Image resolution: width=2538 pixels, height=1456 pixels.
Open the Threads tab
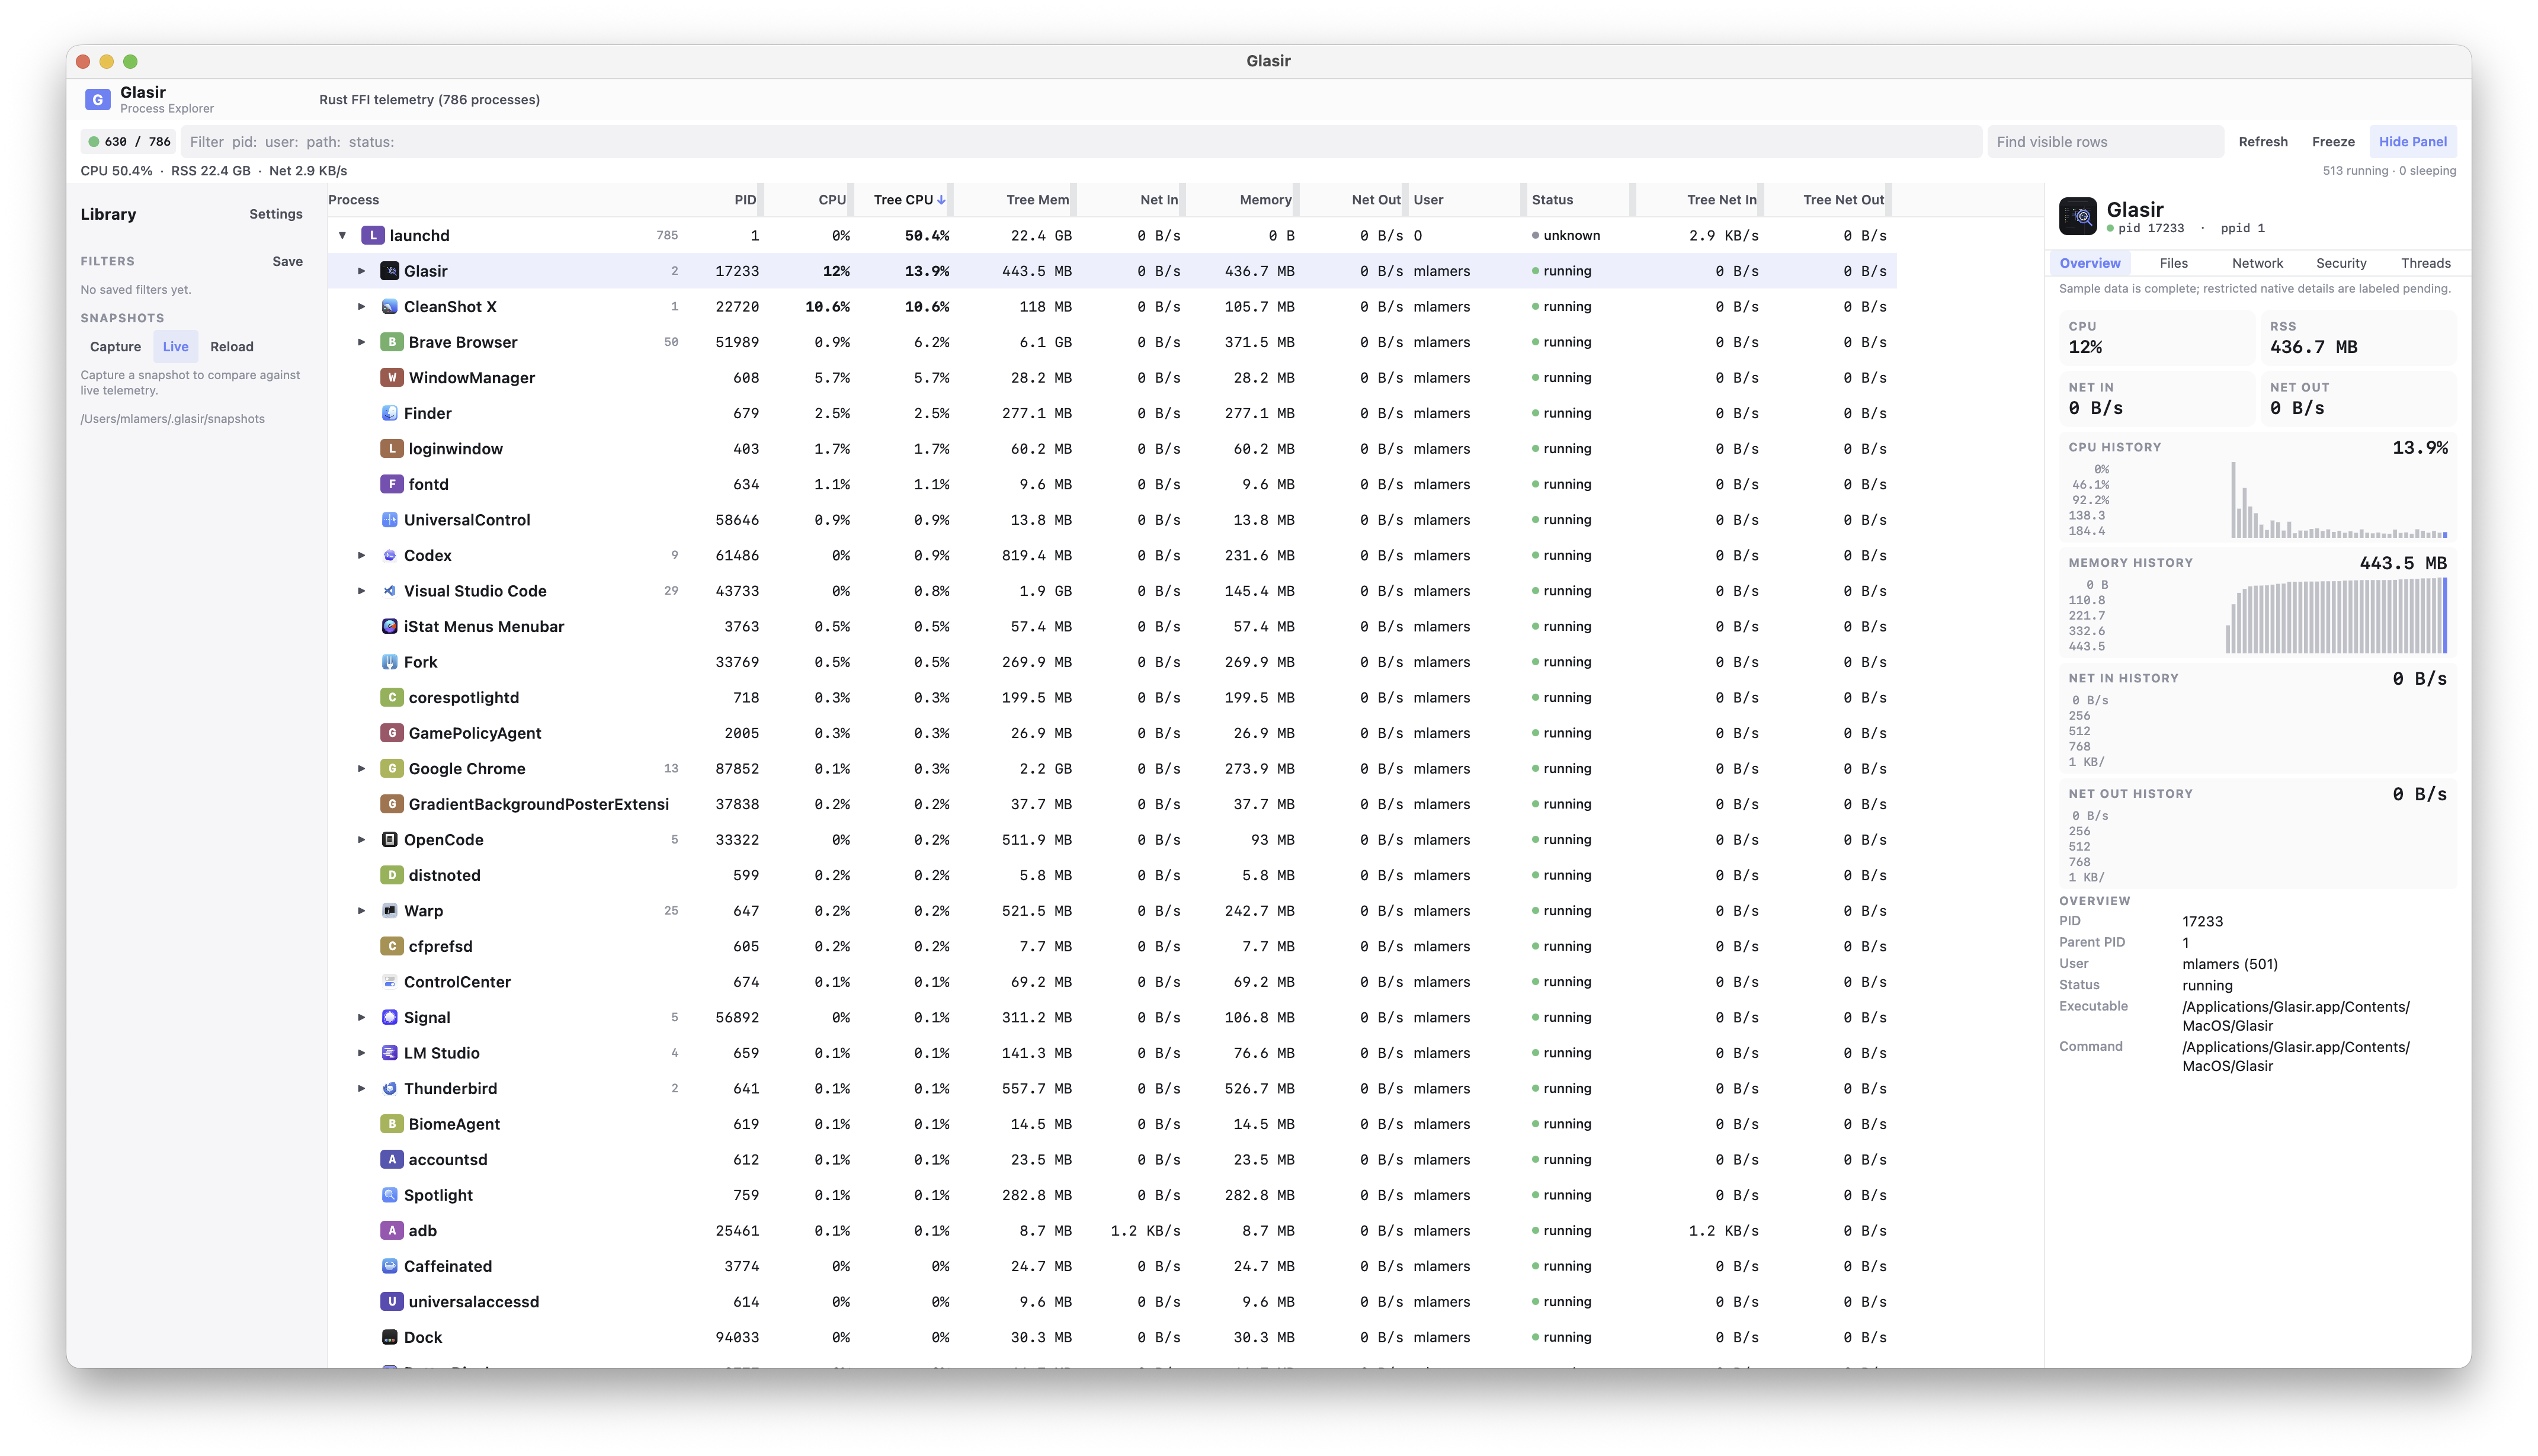click(x=2425, y=263)
